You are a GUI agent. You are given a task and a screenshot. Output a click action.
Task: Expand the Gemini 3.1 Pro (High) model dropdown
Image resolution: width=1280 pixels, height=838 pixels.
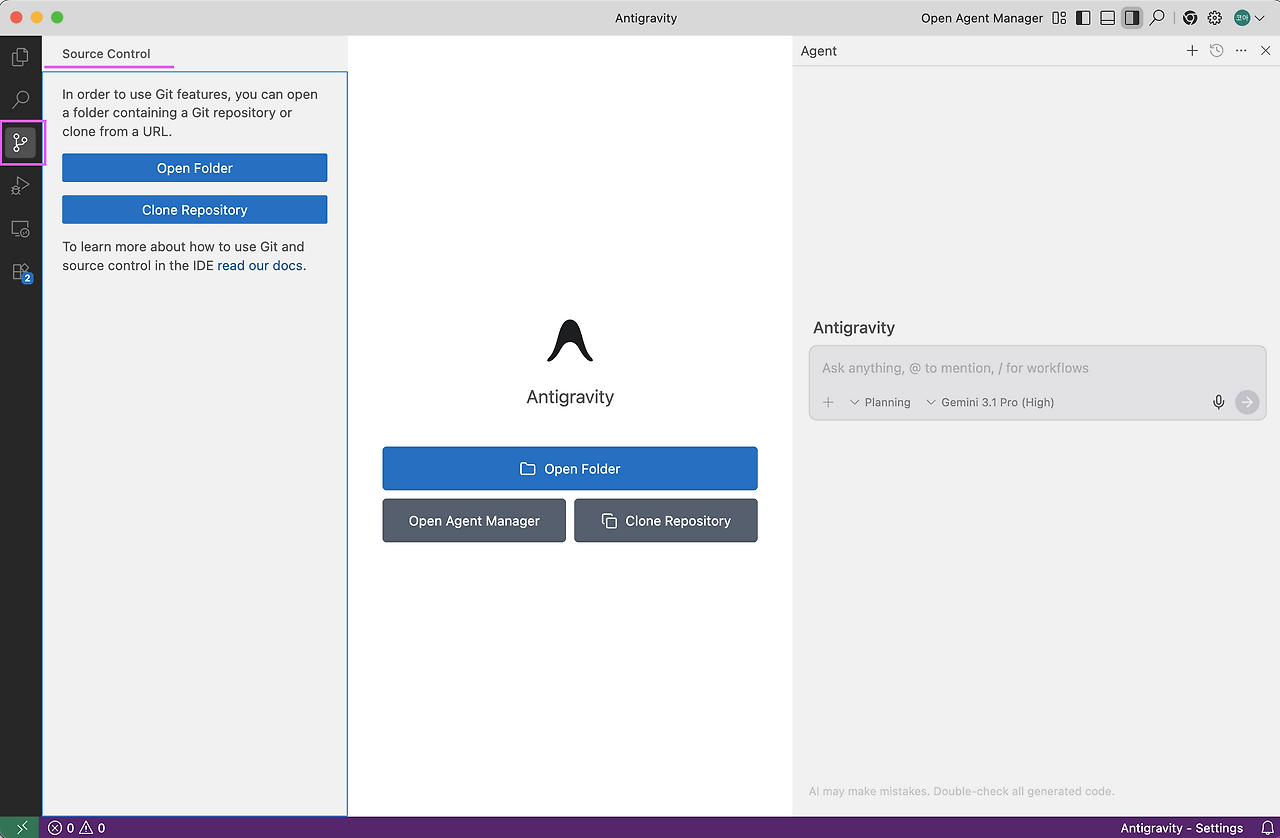(990, 402)
